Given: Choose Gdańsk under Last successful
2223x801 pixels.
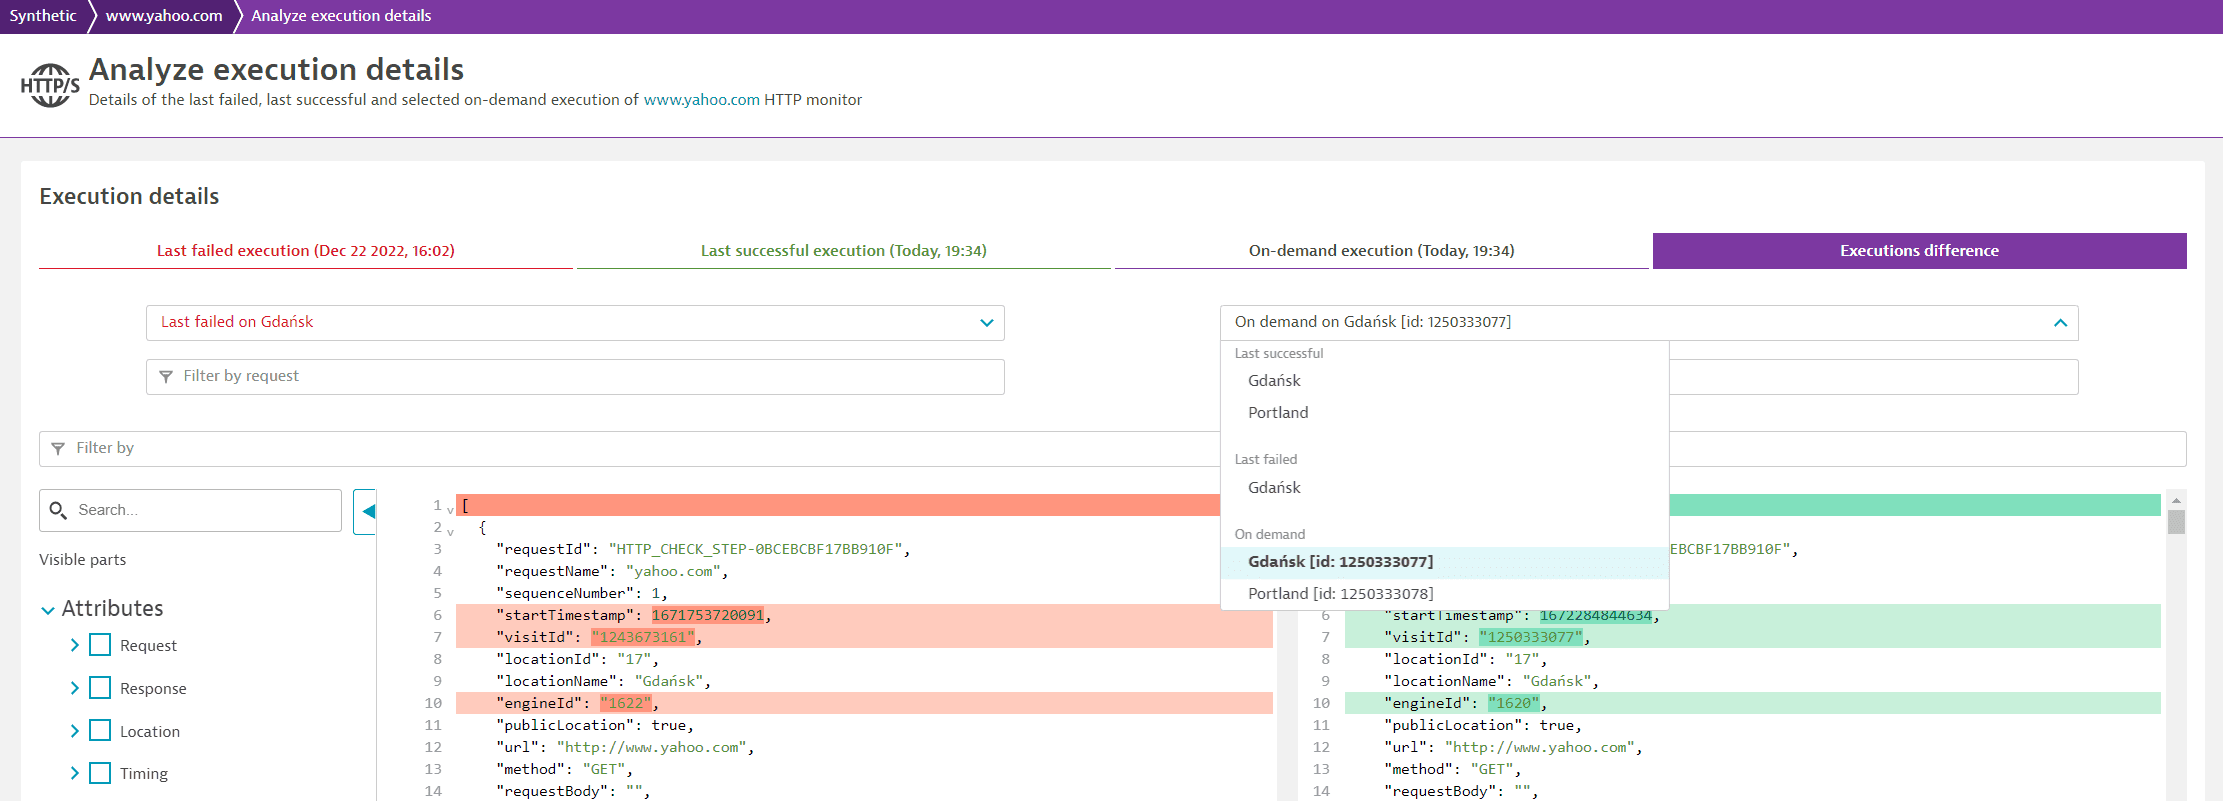Looking at the screenshot, I should coord(1445,381).
